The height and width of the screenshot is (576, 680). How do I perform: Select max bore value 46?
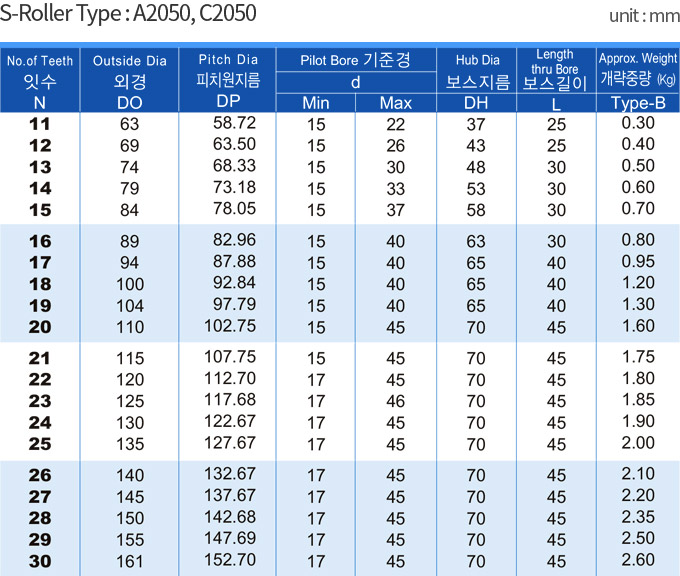396,402
